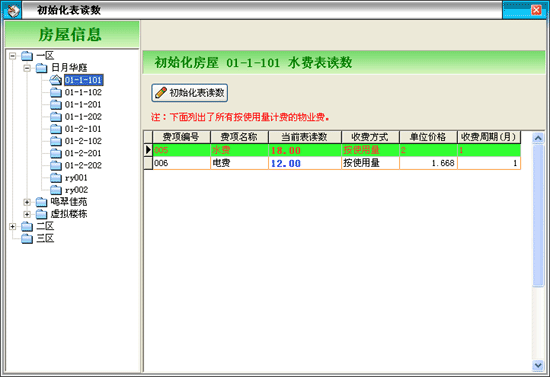Click the house icon for 01-1-101

(55, 80)
